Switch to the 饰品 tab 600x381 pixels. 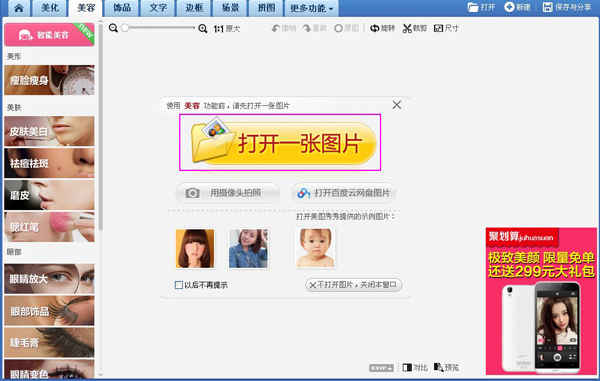[x=122, y=8]
